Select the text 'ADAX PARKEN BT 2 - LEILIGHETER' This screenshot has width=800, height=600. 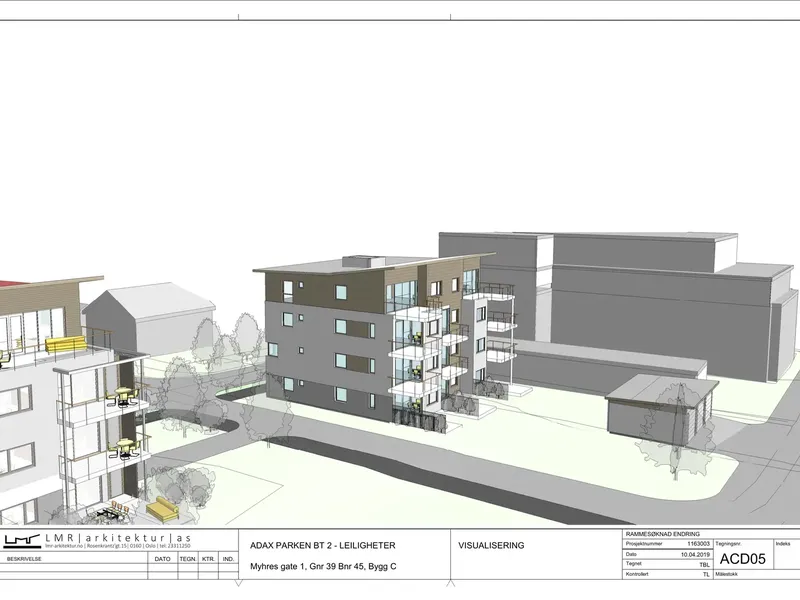coord(322,545)
